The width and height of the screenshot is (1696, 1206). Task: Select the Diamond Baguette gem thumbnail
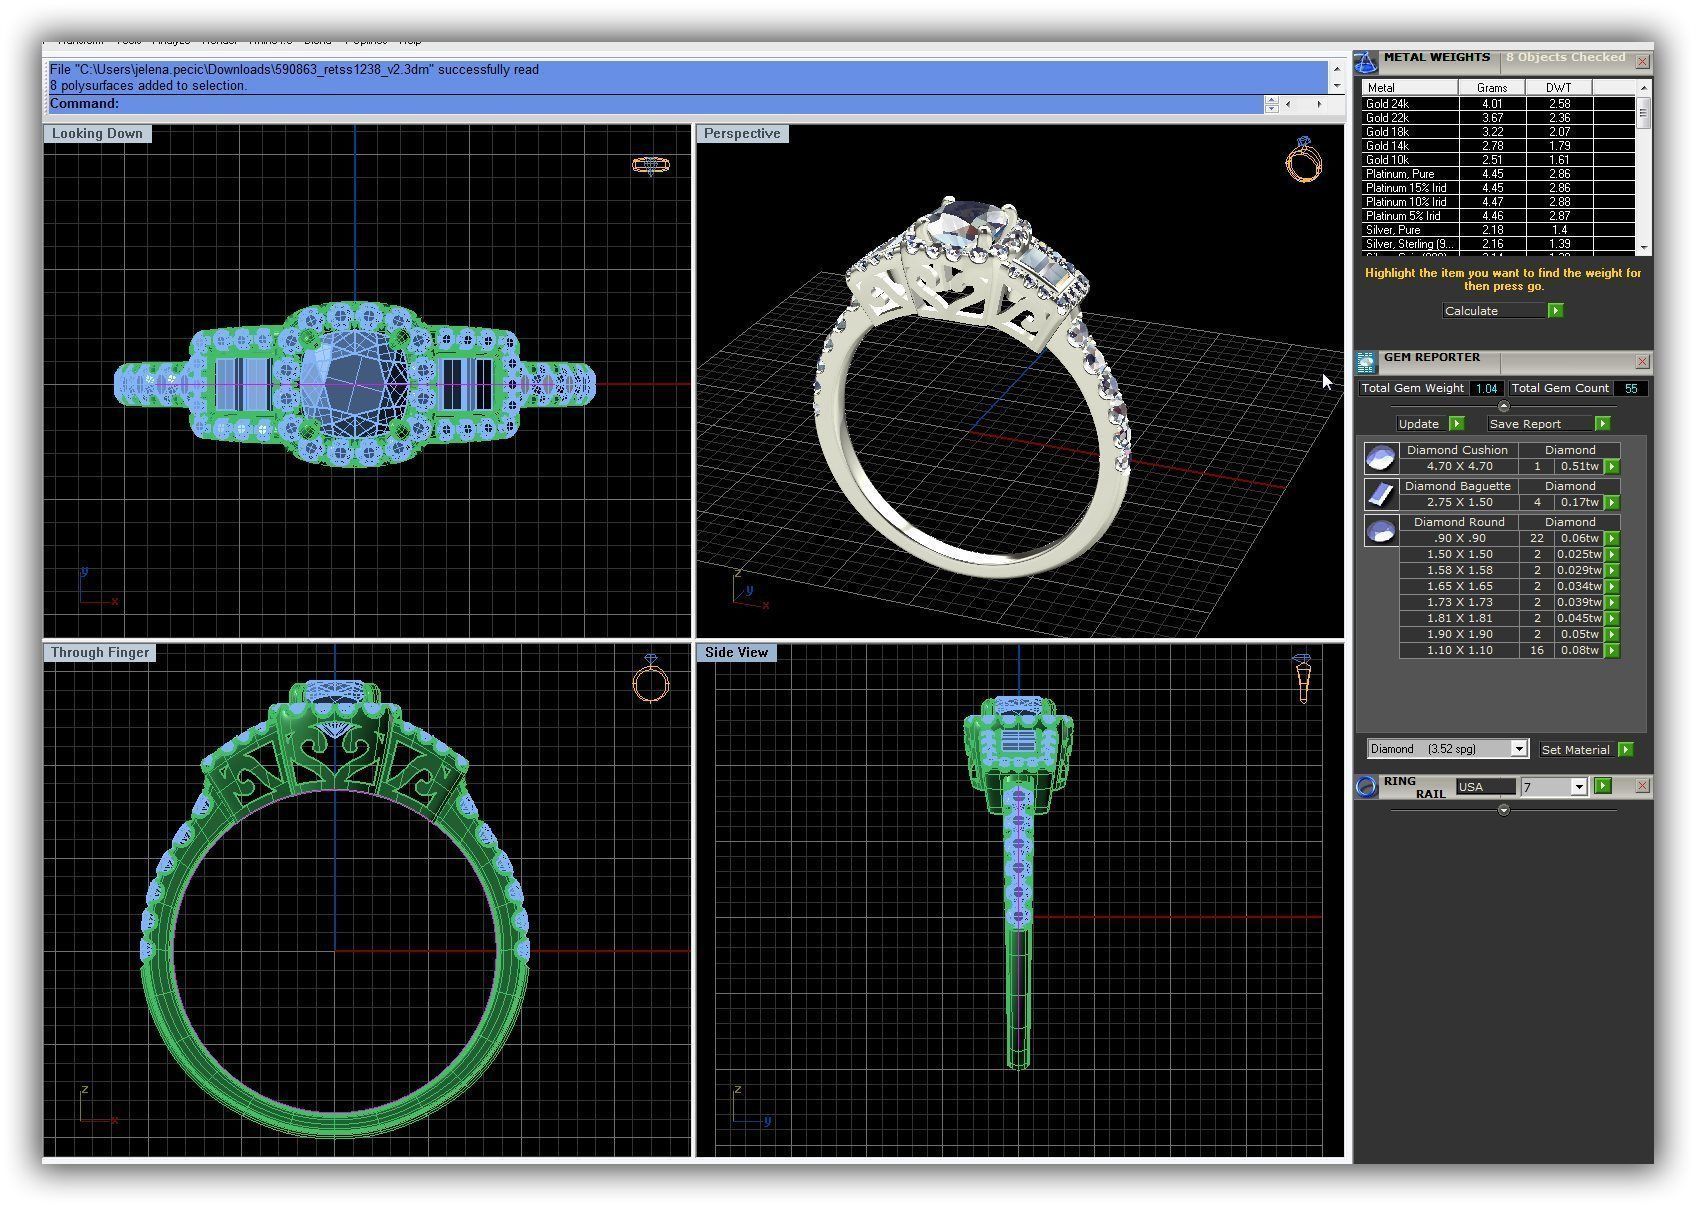[x=1381, y=494]
